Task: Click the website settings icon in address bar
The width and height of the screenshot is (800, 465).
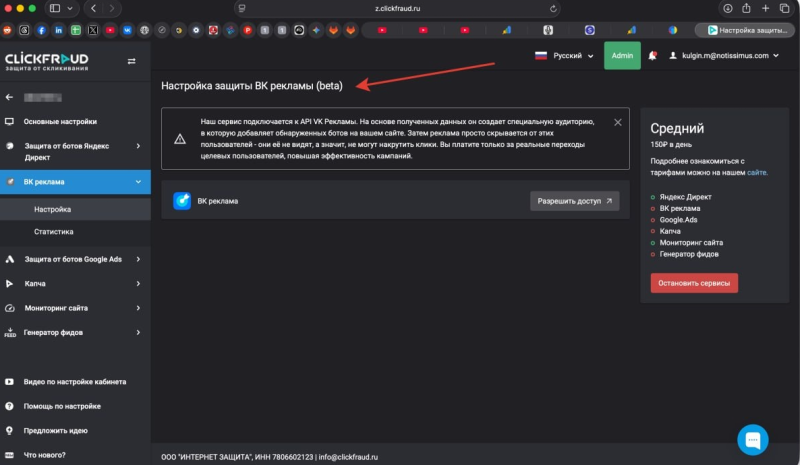Action: (x=242, y=8)
